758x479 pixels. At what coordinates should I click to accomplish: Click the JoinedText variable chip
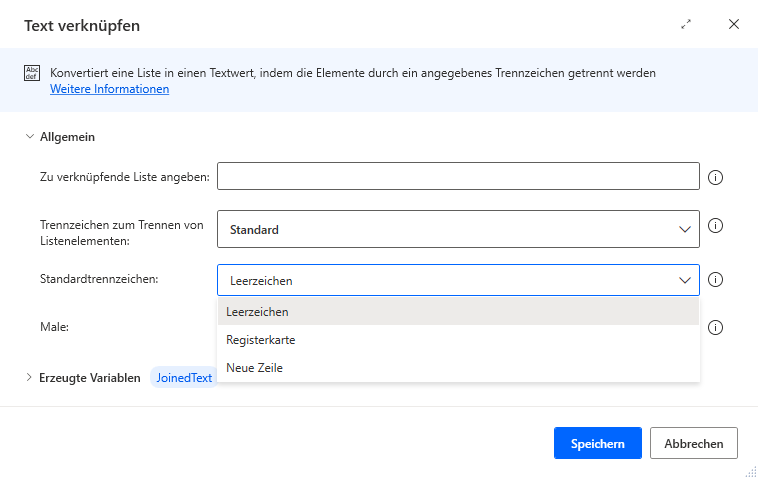(184, 377)
